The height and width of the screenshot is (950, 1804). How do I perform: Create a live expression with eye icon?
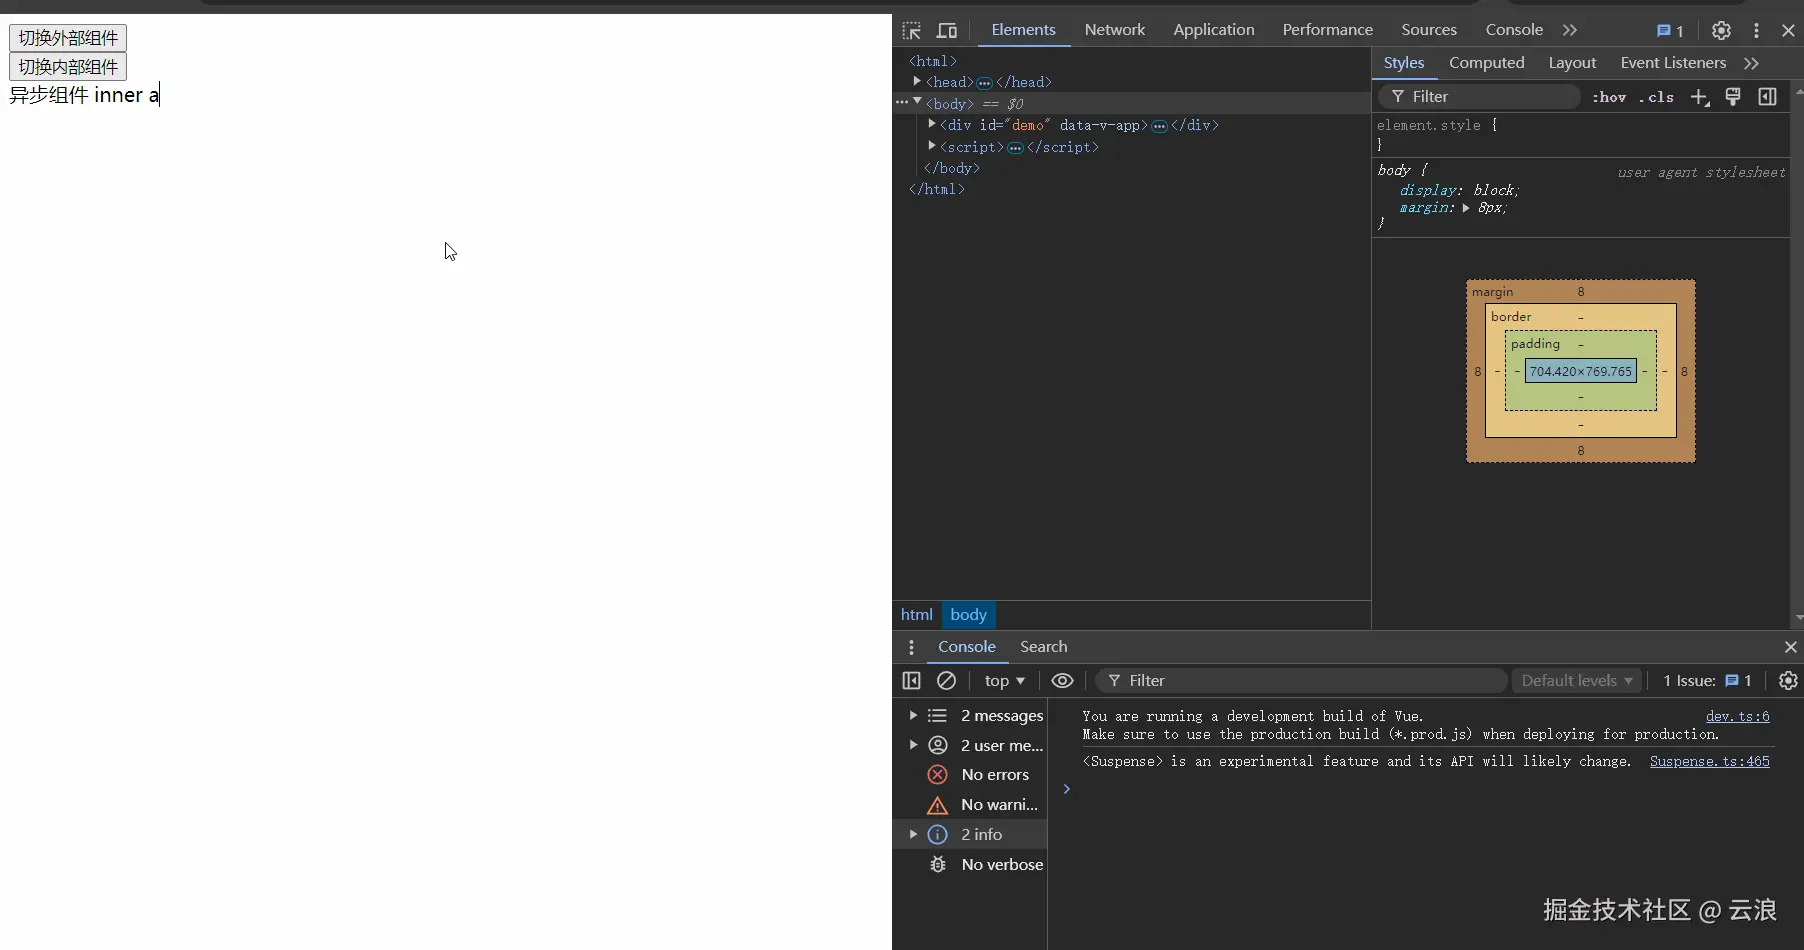[1061, 681]
